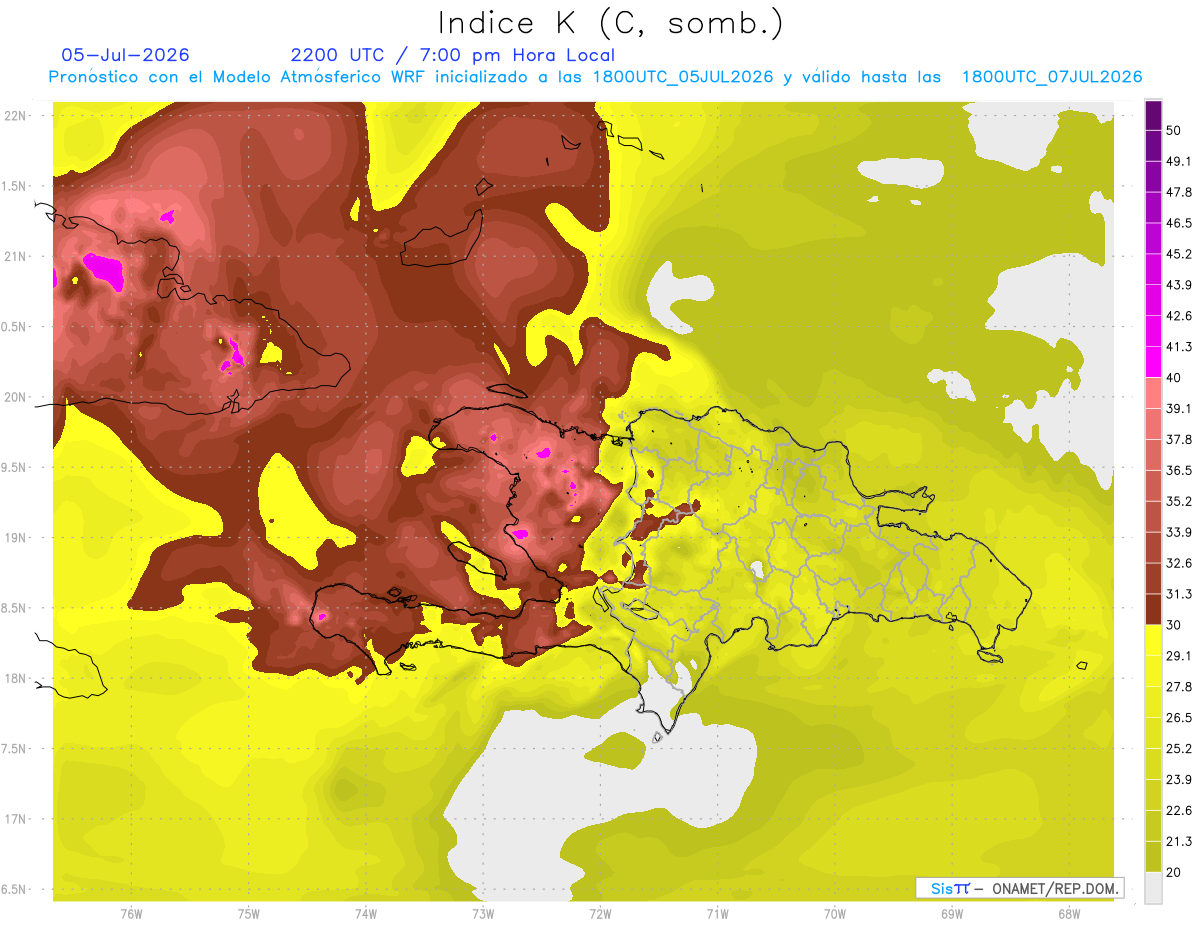Image resolution: width=1200 pixels, height=927 pixels.
Task: Click the "76W" longitude label
Action: (x=130, y=913)
